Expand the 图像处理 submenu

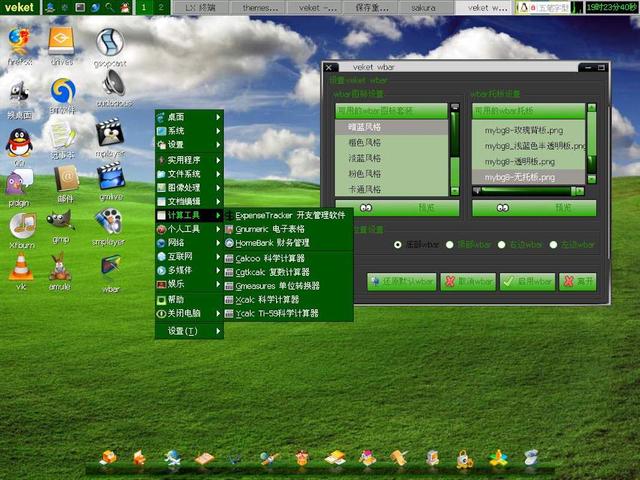pyautogui.click(x=189, y=188)
